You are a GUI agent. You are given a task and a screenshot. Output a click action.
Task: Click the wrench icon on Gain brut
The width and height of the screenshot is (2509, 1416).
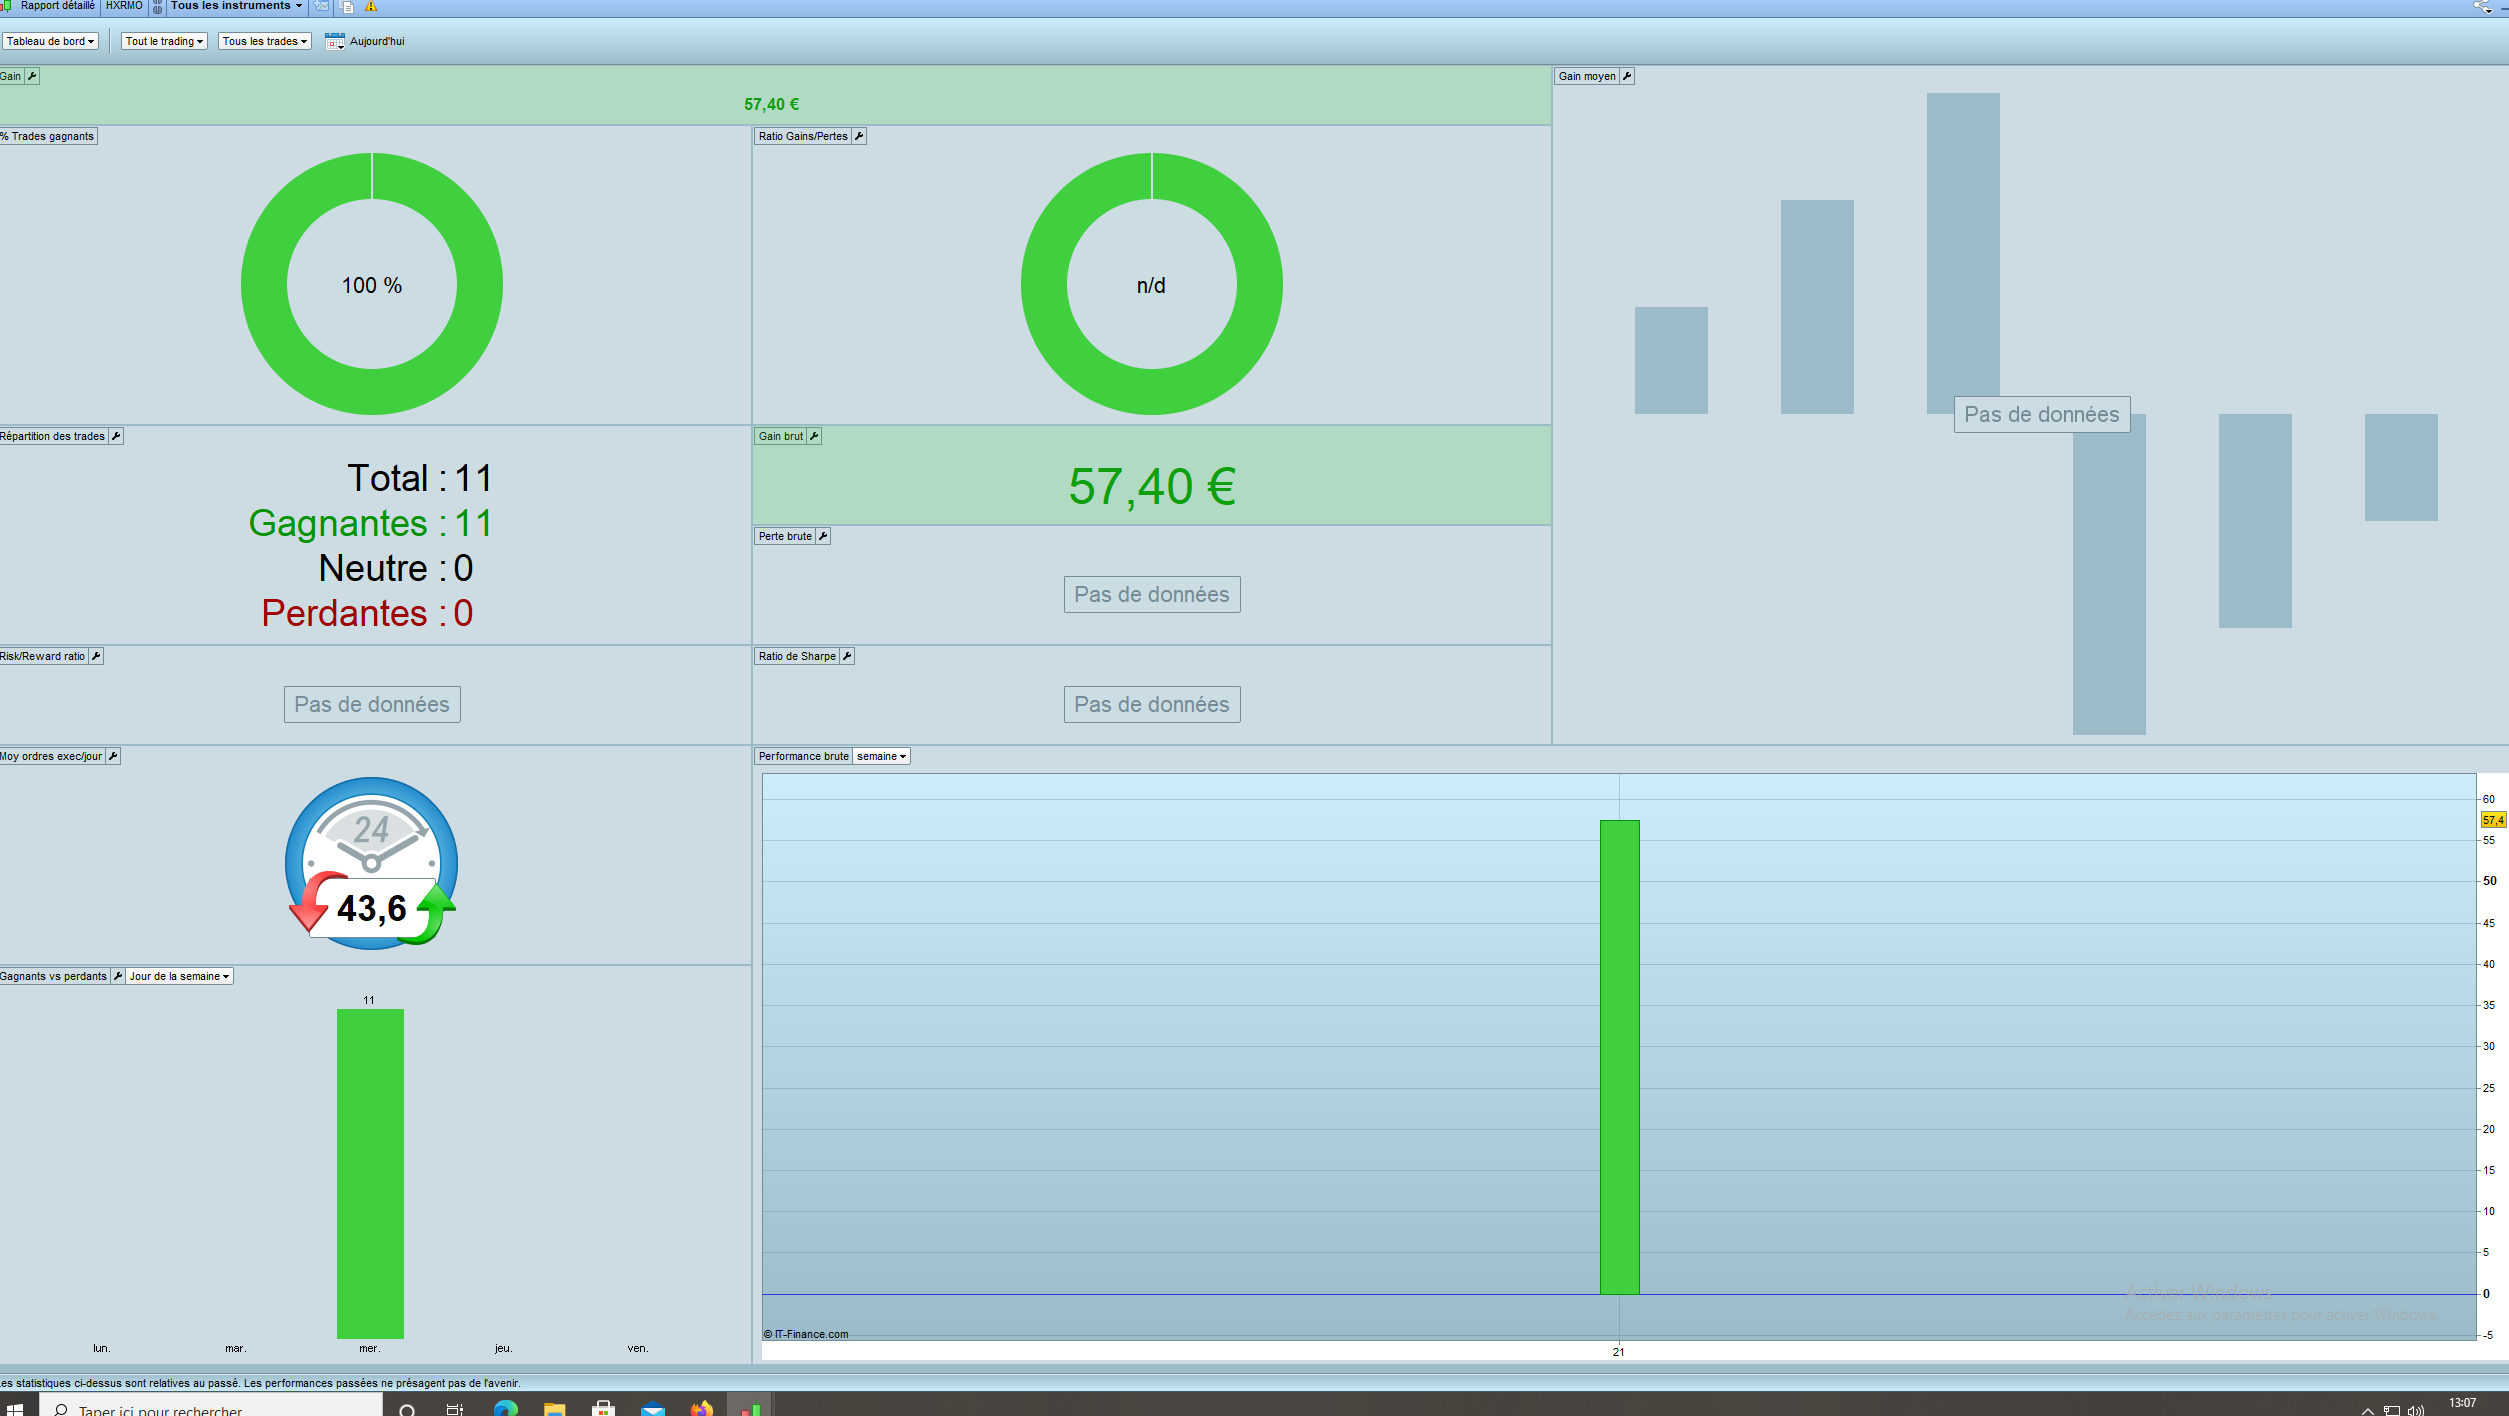click(x=814, y=436)
